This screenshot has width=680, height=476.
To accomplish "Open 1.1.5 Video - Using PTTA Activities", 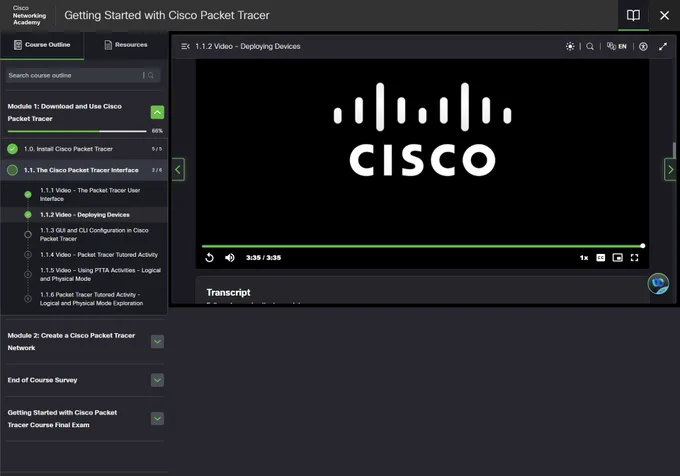I will 100,274.
